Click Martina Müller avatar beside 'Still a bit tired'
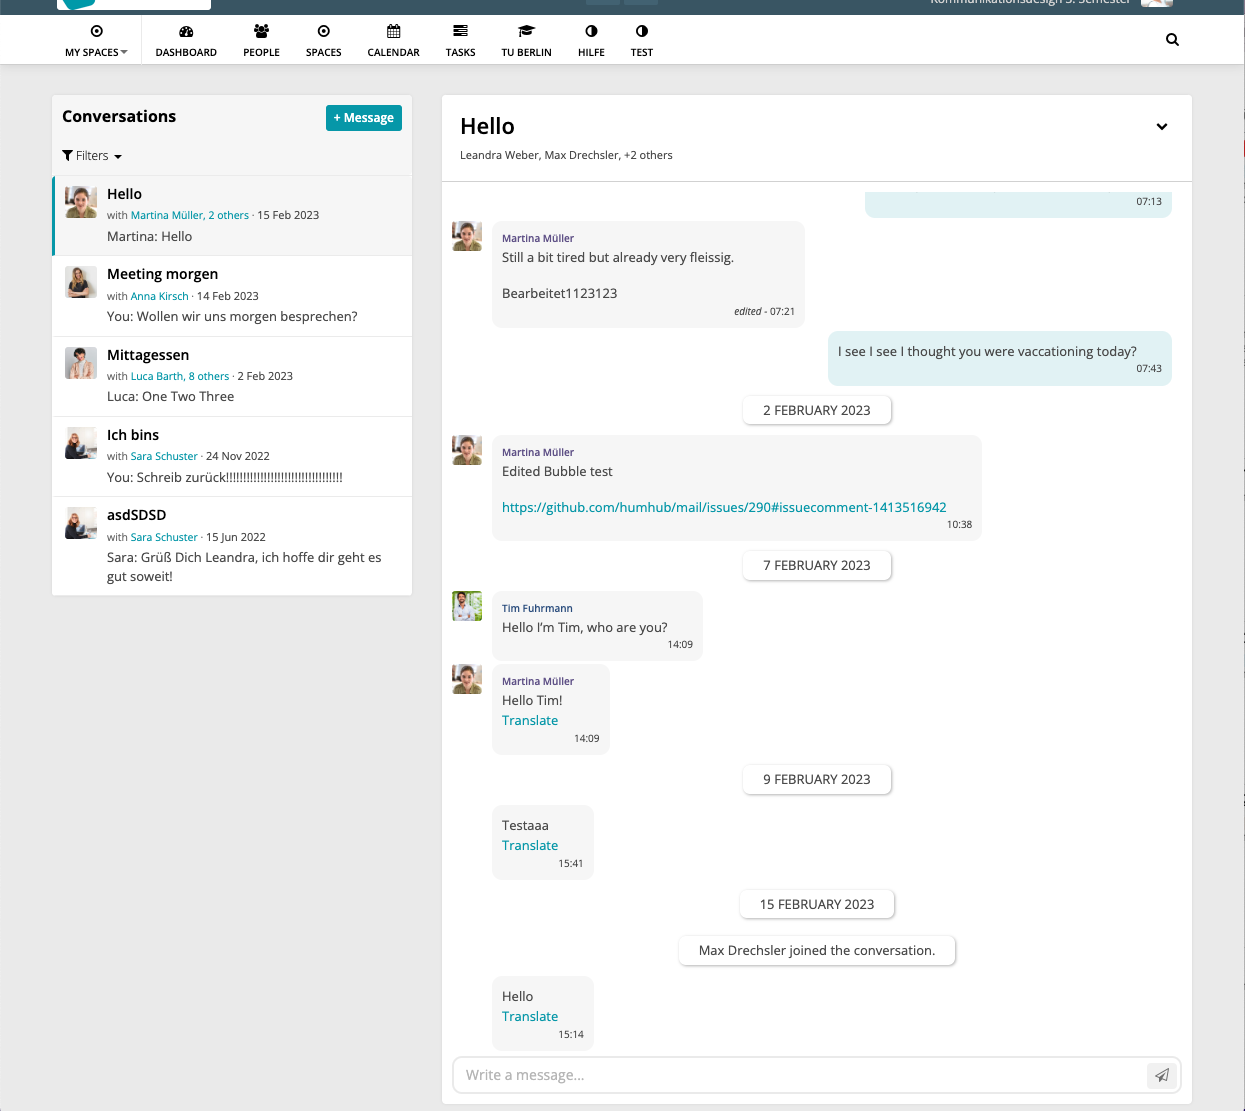The image size is (1245, 1111). (x=467, y=236)
